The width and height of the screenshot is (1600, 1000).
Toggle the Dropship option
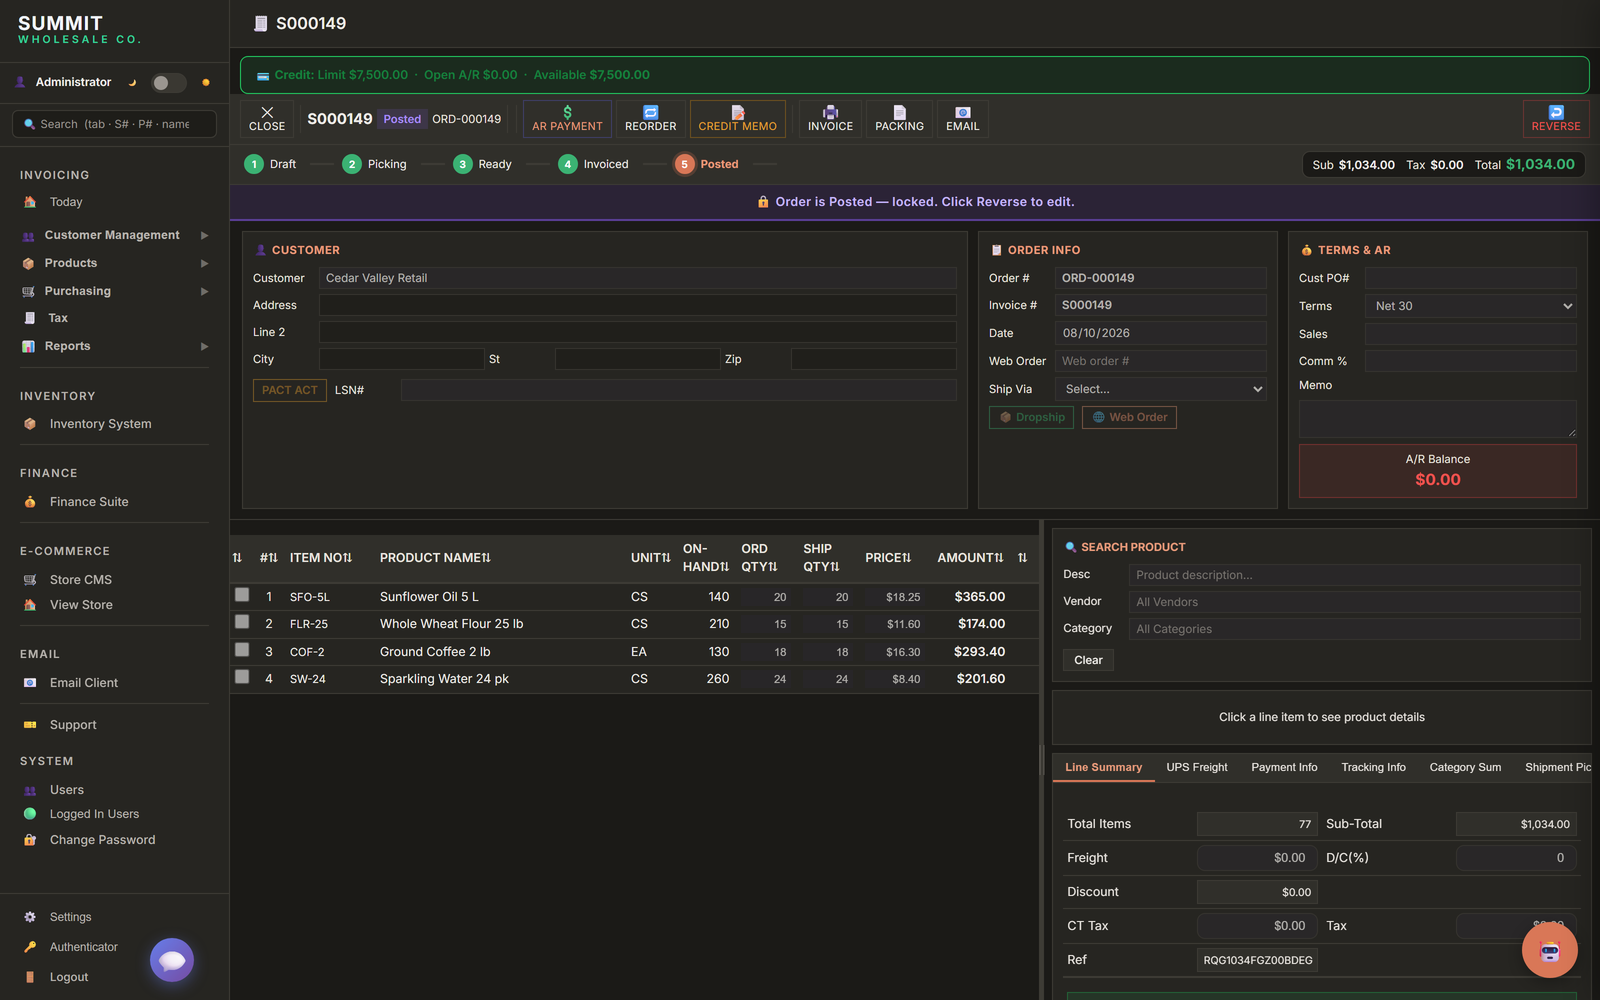pyautogui.click(x=1031, y=417)
